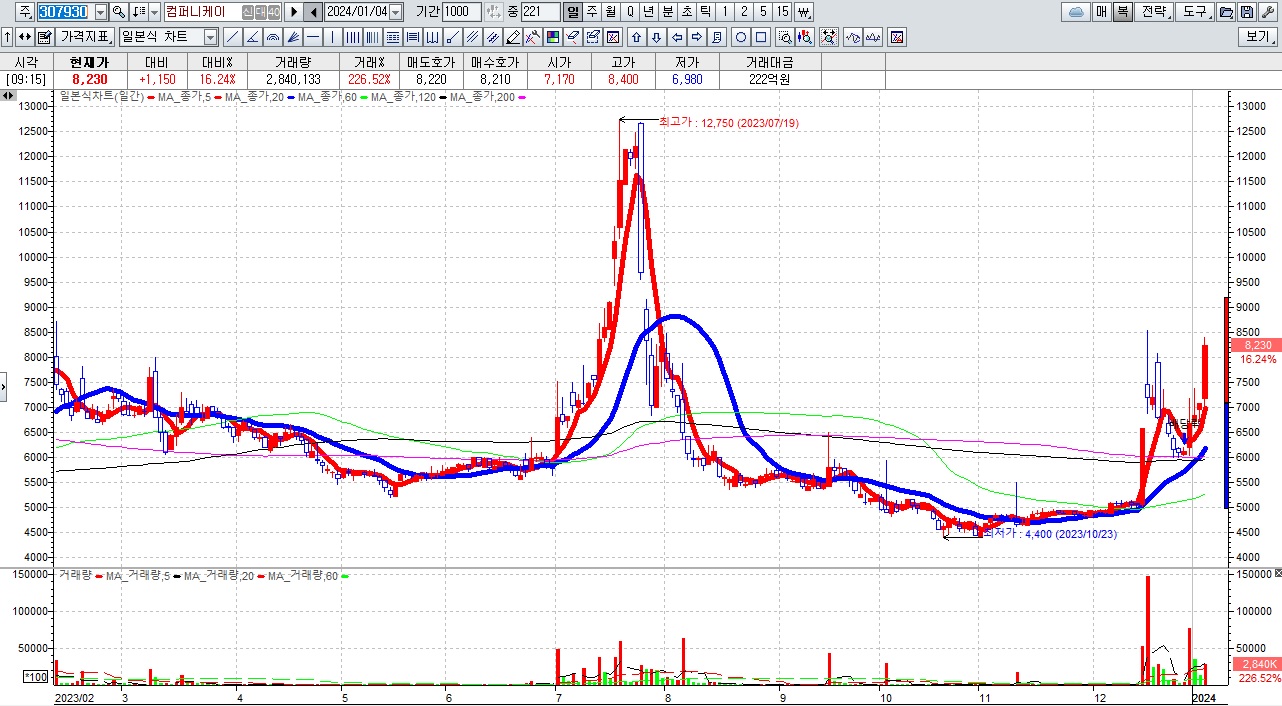Click the play forward triangle button
The image size is (1282, 706).
pos(294,12)
